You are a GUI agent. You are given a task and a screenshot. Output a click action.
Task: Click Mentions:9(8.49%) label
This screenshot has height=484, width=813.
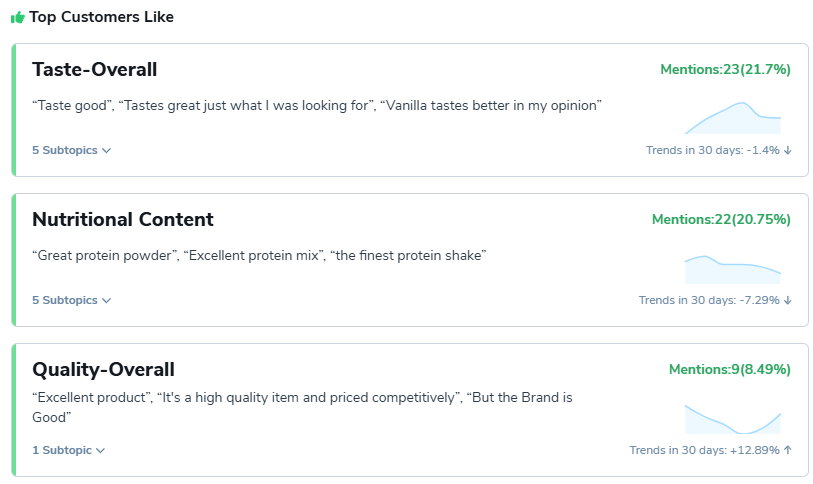click(729, 369)
